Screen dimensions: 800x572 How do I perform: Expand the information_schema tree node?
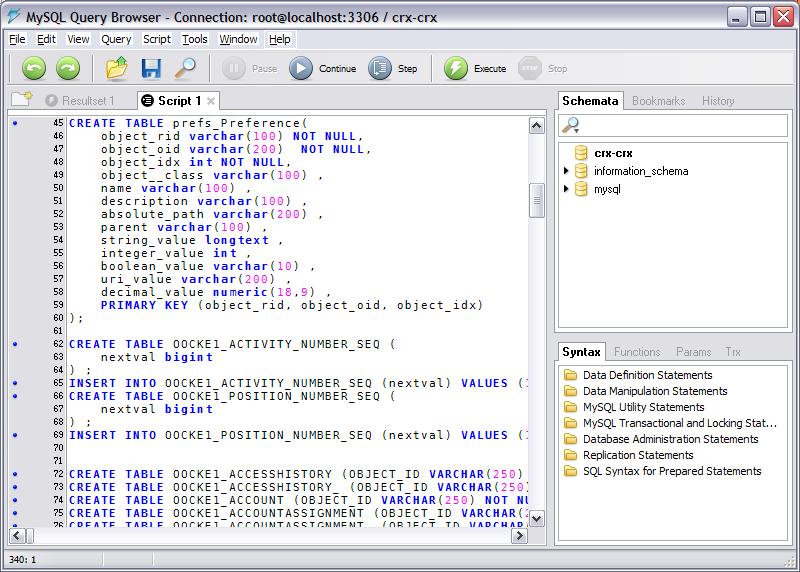pos(566,171)
